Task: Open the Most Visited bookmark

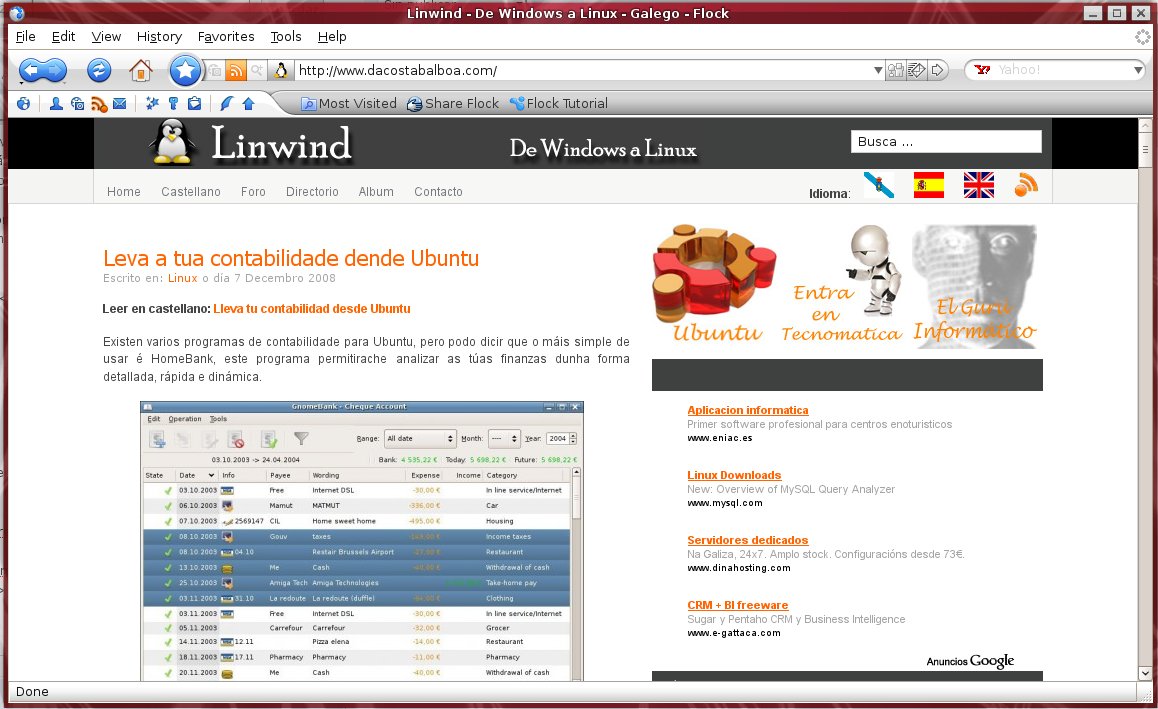Action: (x=349, y=103)
